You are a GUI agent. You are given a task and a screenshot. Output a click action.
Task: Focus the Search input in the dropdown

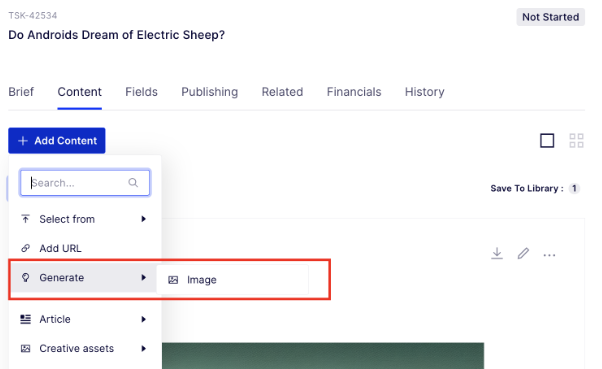[x=85, y=183]
